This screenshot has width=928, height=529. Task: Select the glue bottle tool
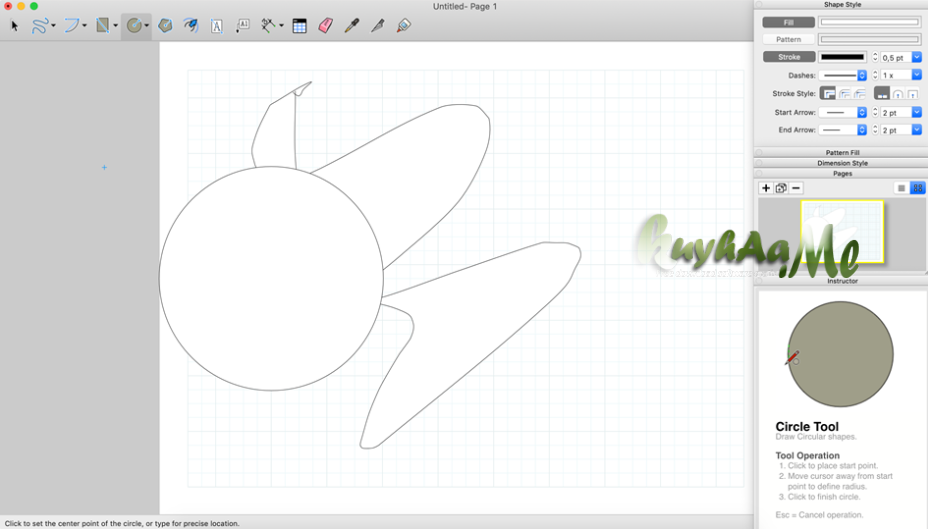(x=404, y=25)
